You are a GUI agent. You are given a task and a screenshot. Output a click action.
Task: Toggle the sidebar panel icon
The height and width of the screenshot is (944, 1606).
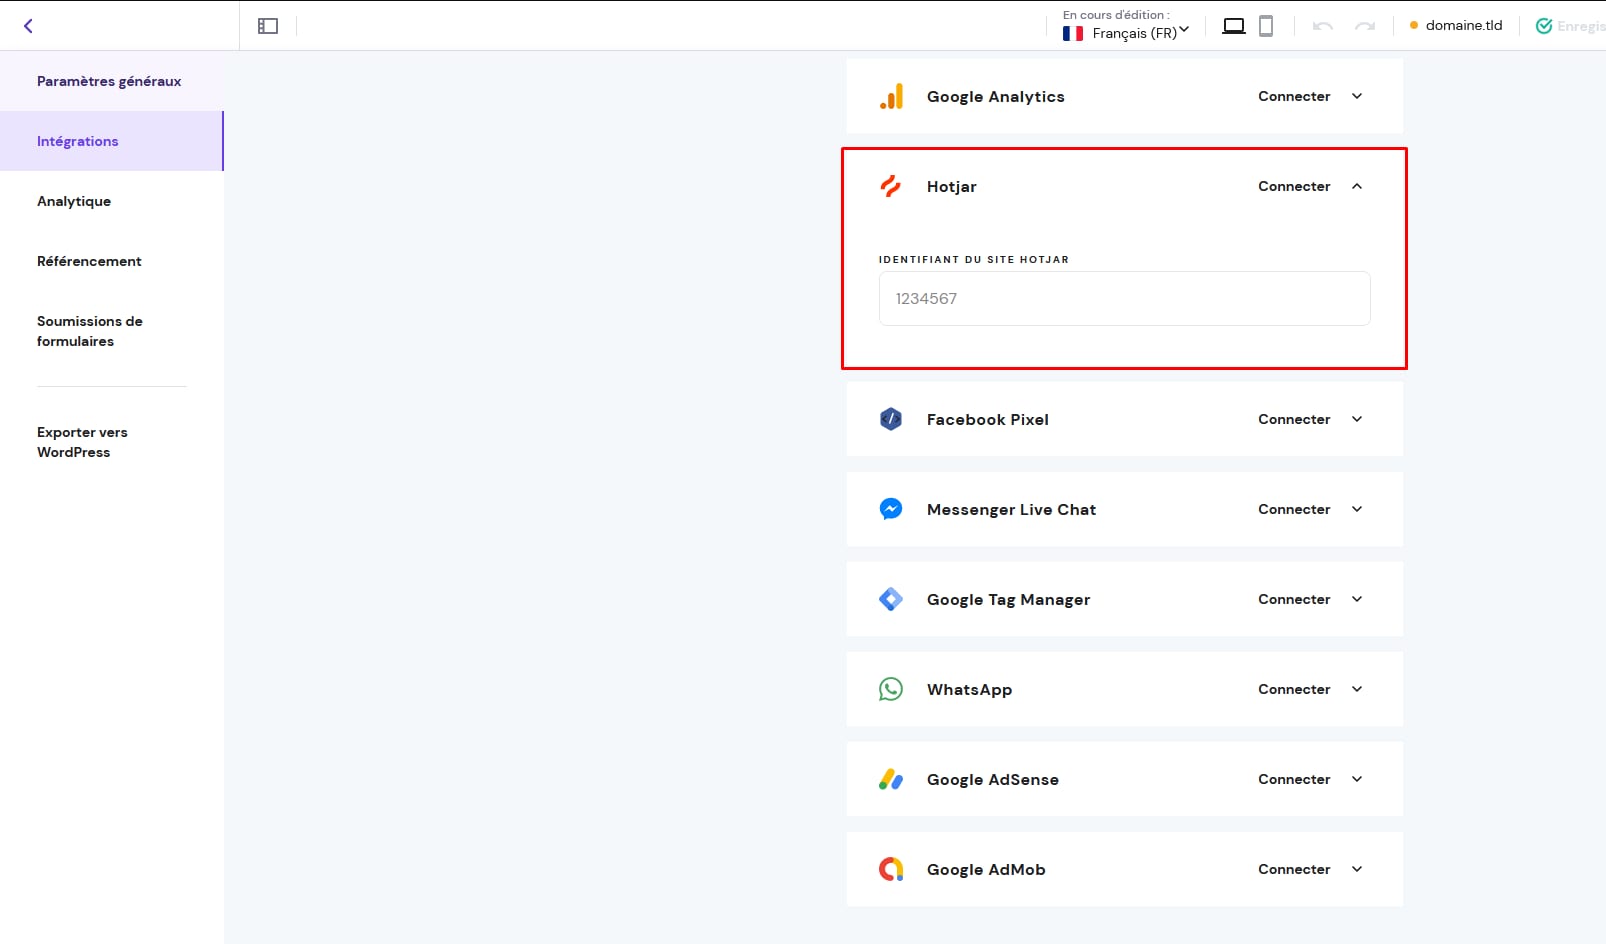tap(267, 26)
